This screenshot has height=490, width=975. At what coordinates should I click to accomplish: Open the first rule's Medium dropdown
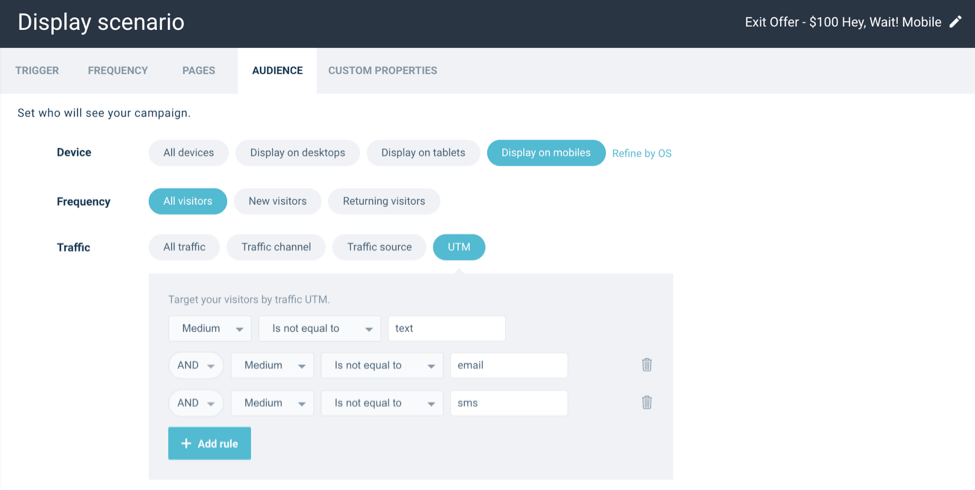click(x=209, y=328)
